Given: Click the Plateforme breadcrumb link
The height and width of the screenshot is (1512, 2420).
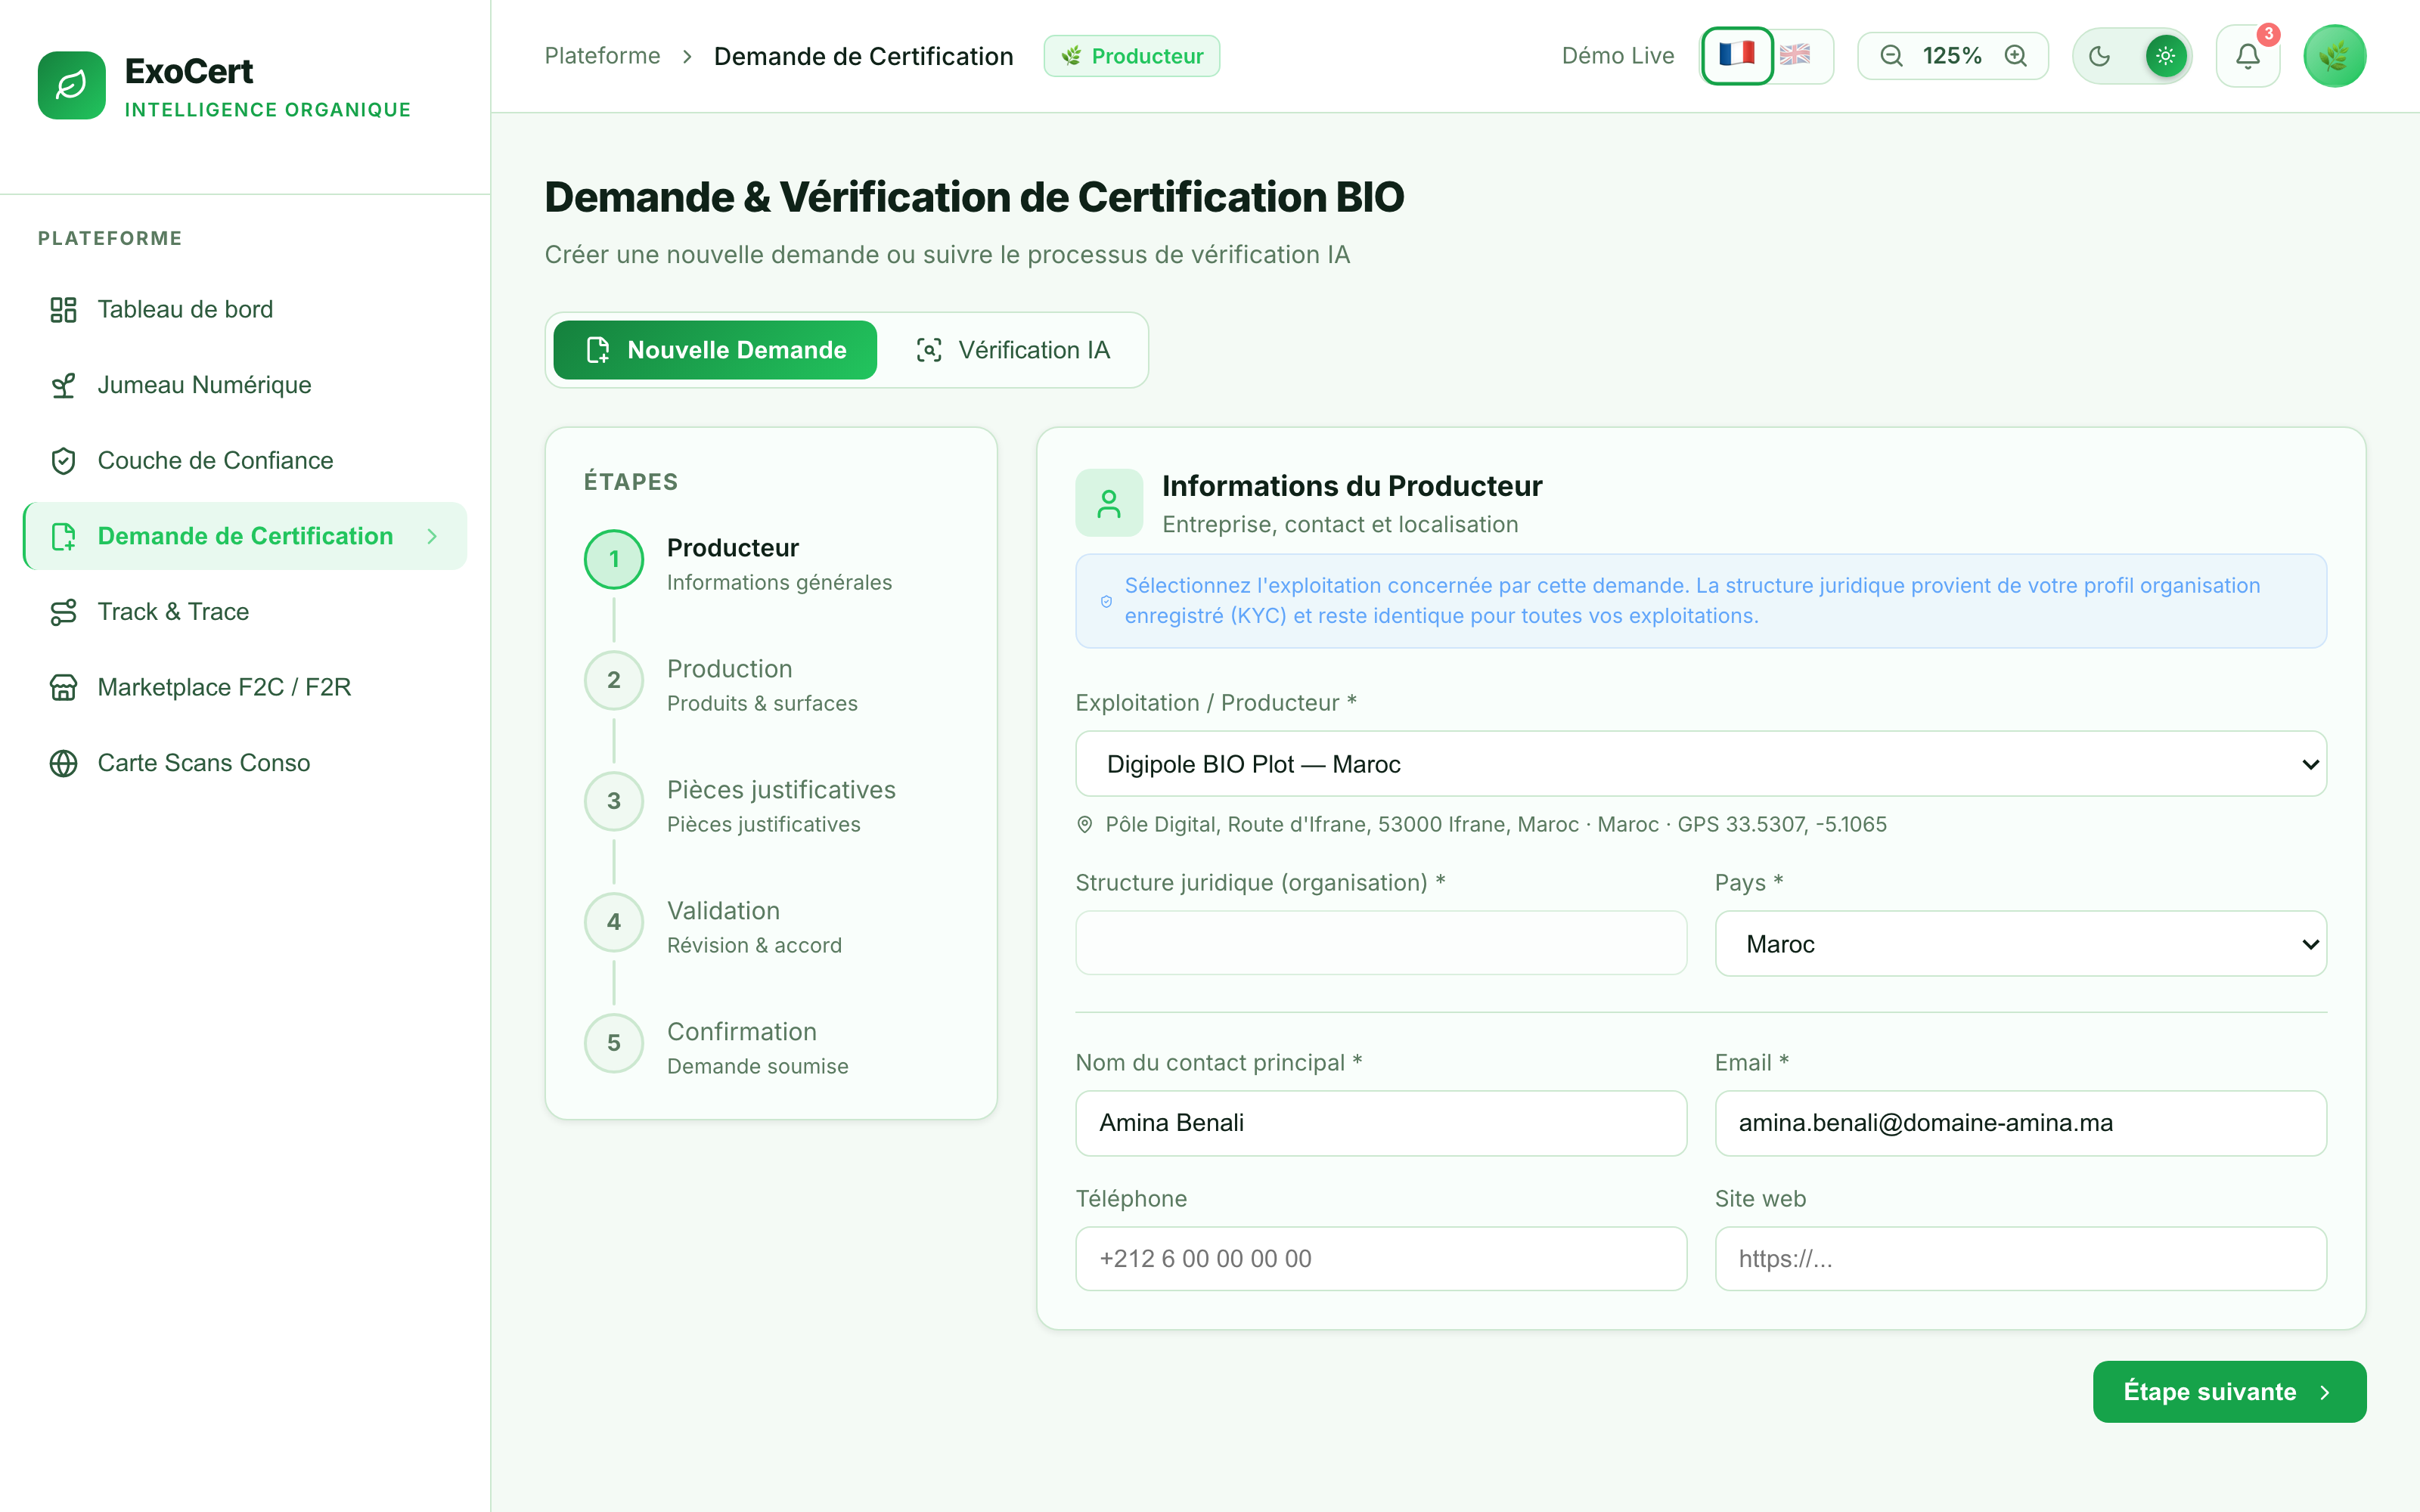Looking at the screenshot, I should coord(602,56).
